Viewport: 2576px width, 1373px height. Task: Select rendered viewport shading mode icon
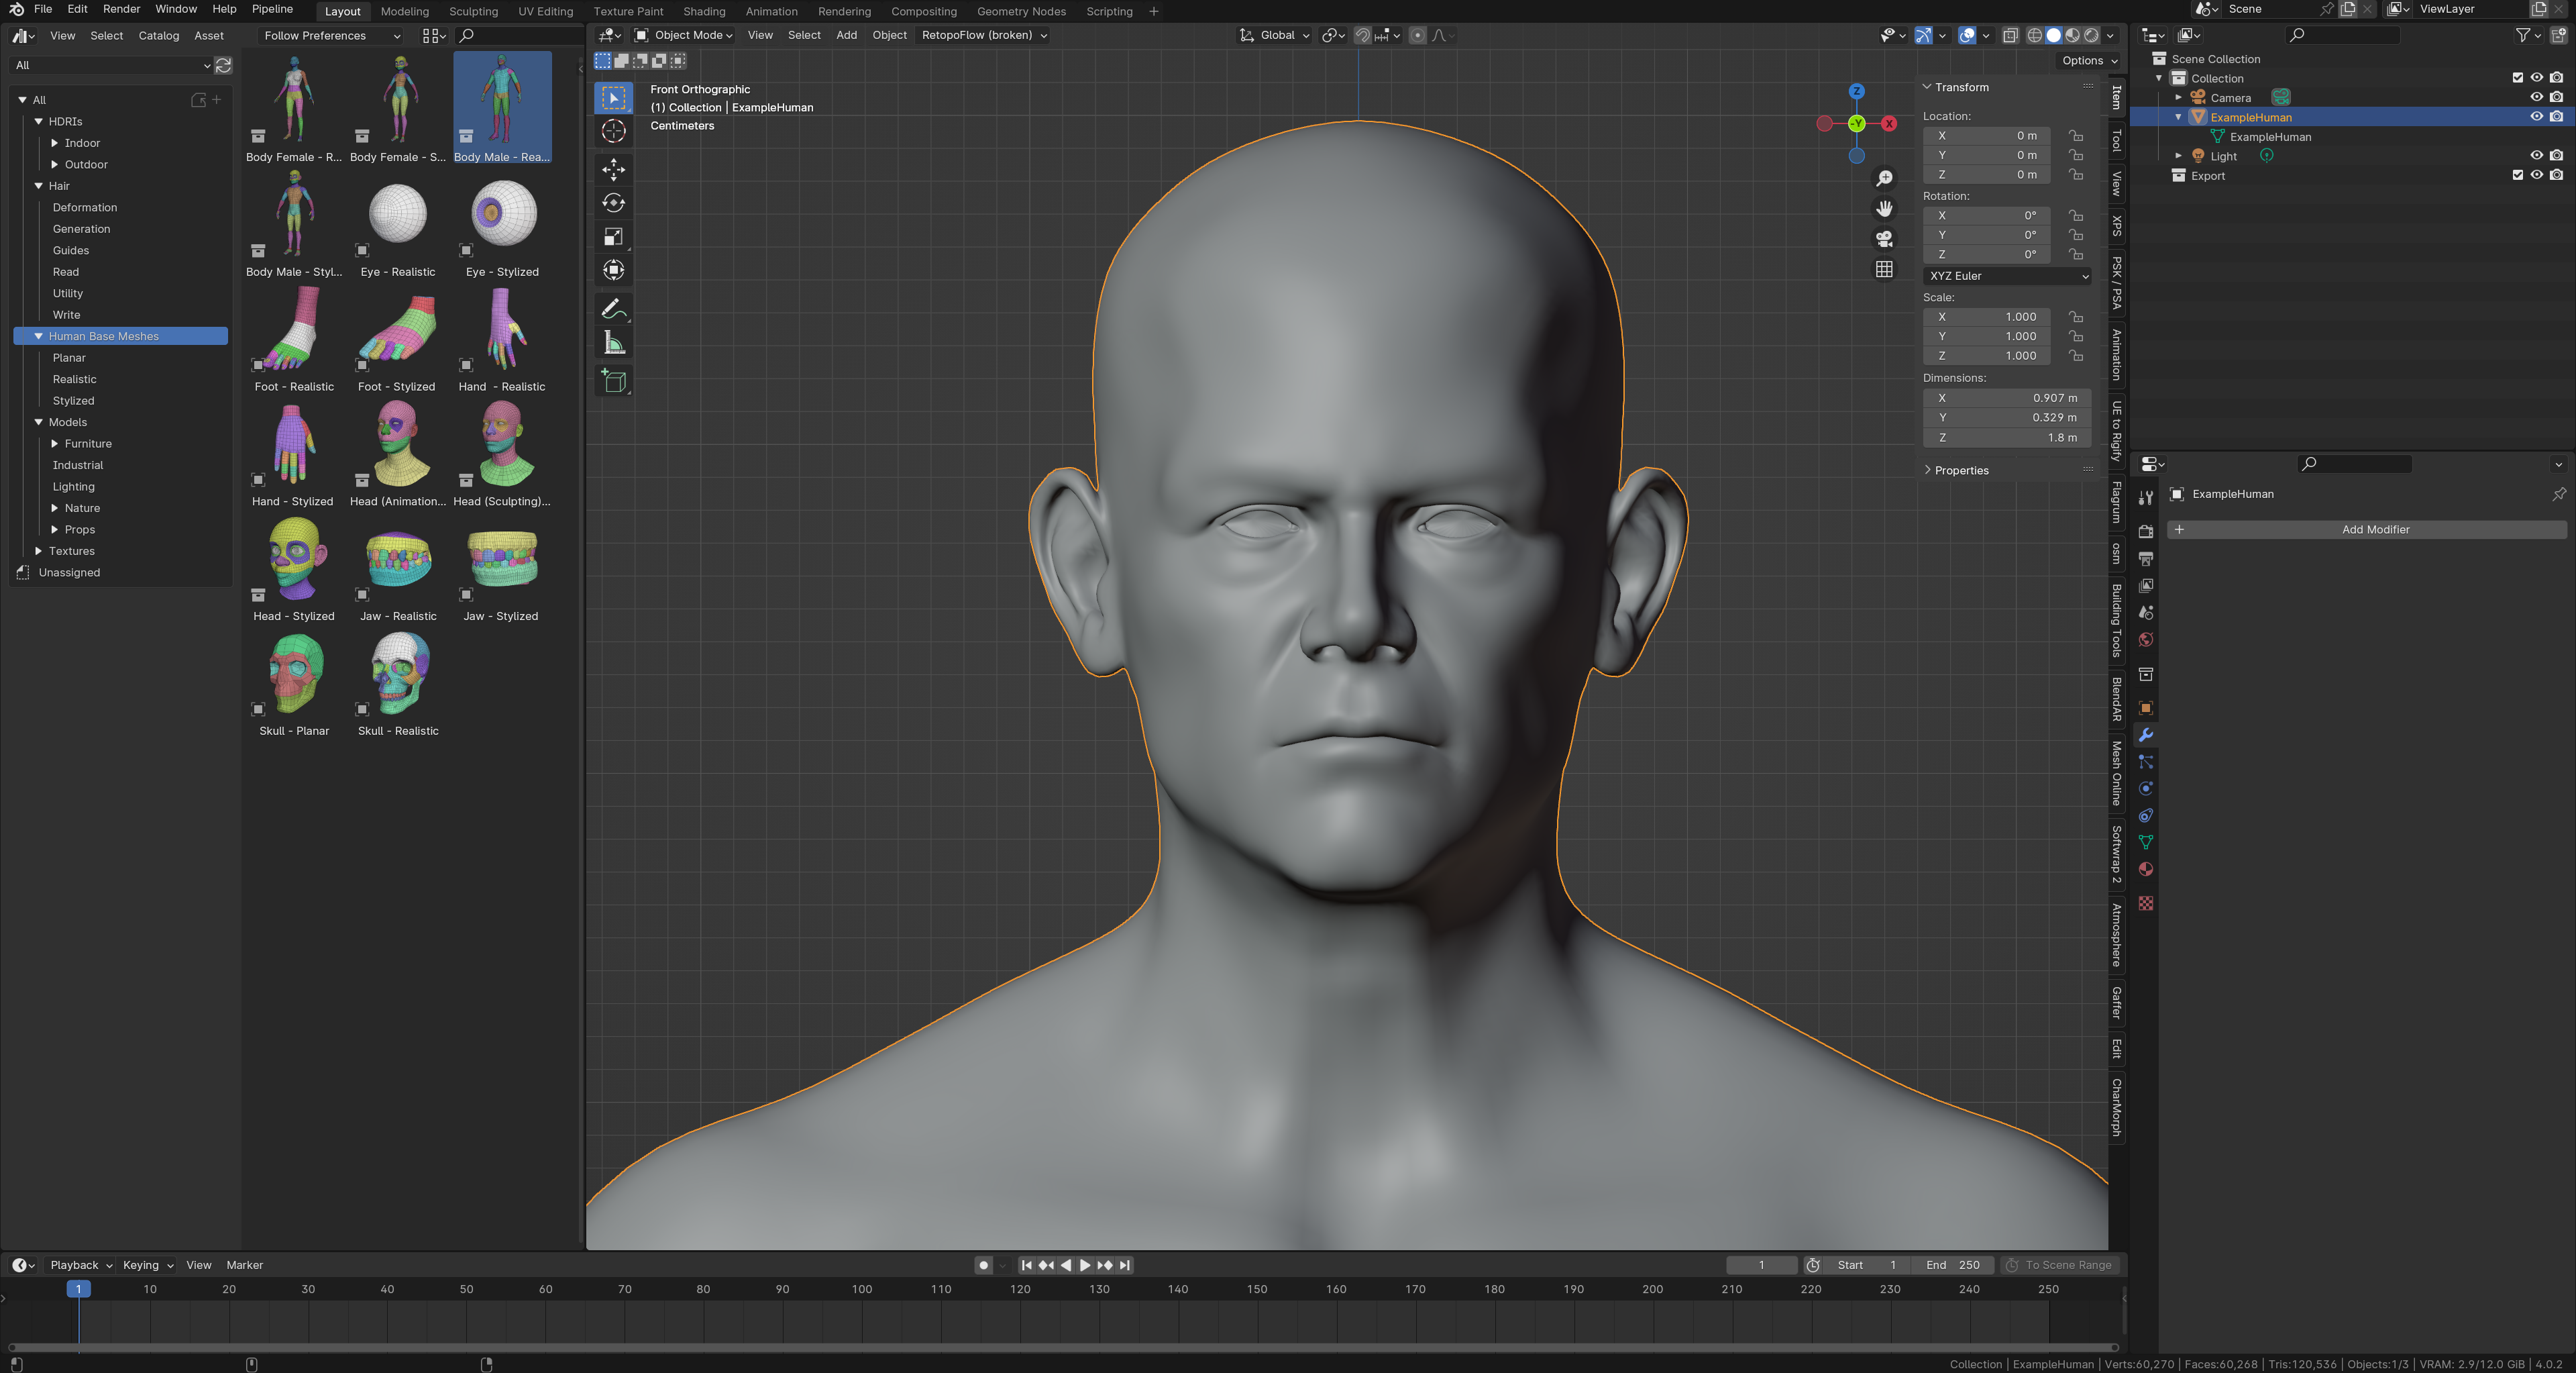tap(2091, 35)
